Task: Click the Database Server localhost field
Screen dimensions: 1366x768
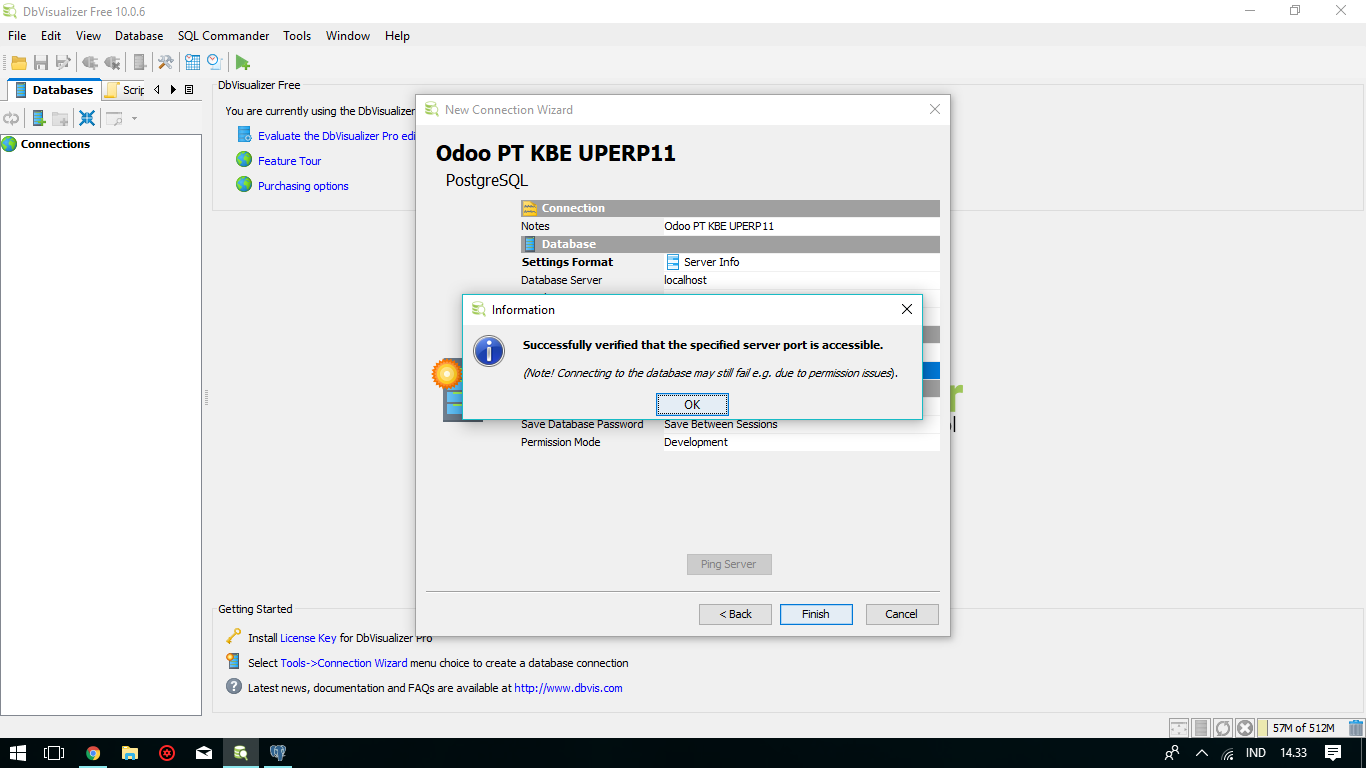Action: coord(801,280)
